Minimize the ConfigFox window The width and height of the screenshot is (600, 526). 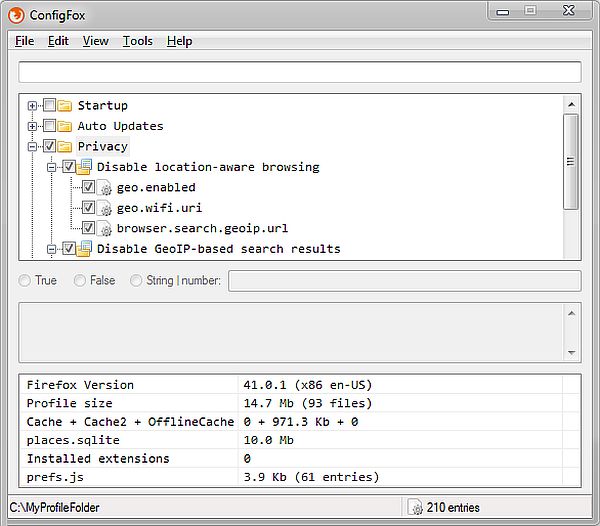point(503,11)
